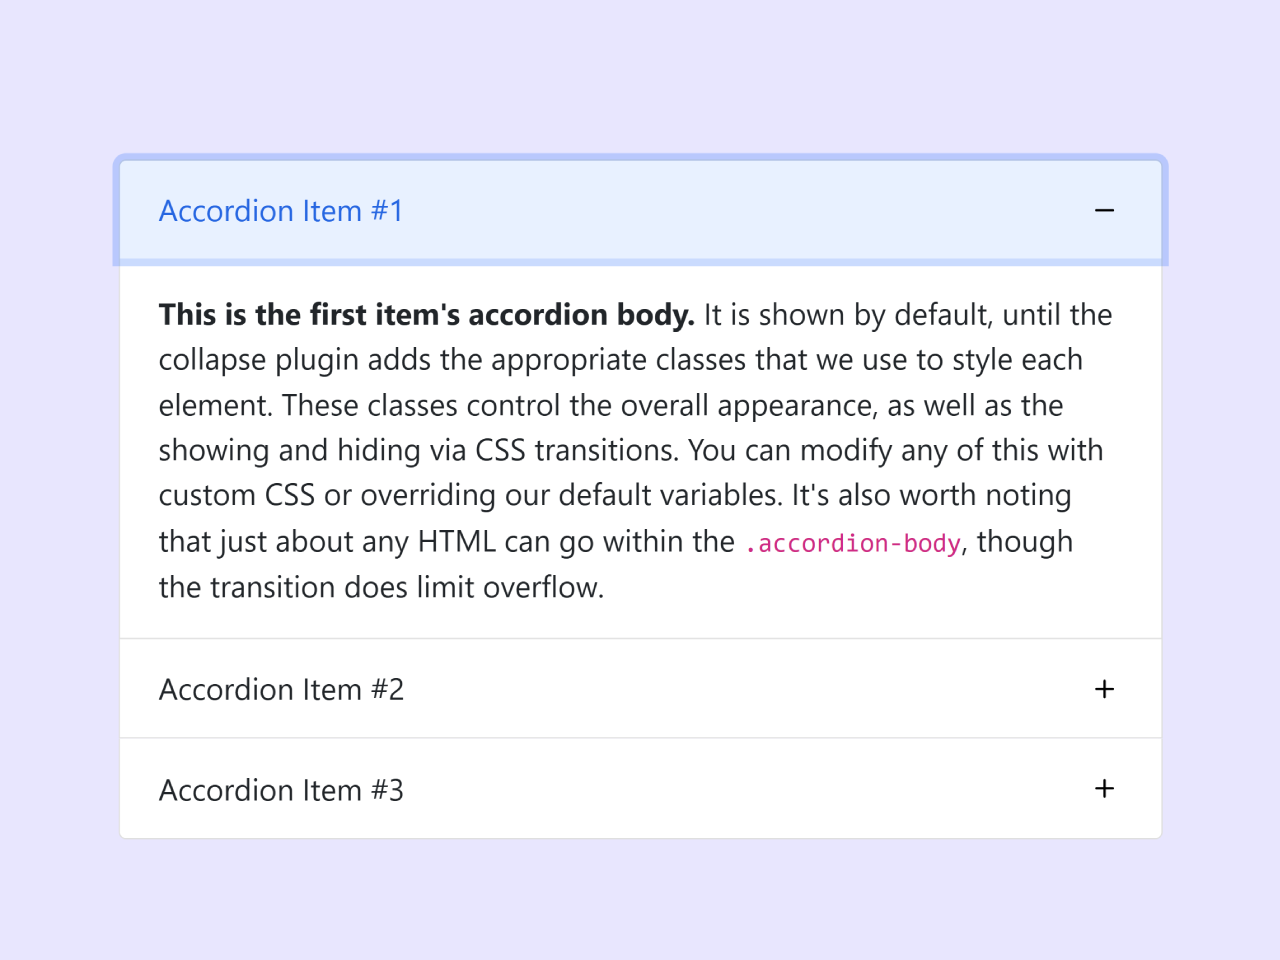The height and width of the screenshot is (960, 1280).
Task: Click "custom CSS" in the accordion body
Action: 237,495
